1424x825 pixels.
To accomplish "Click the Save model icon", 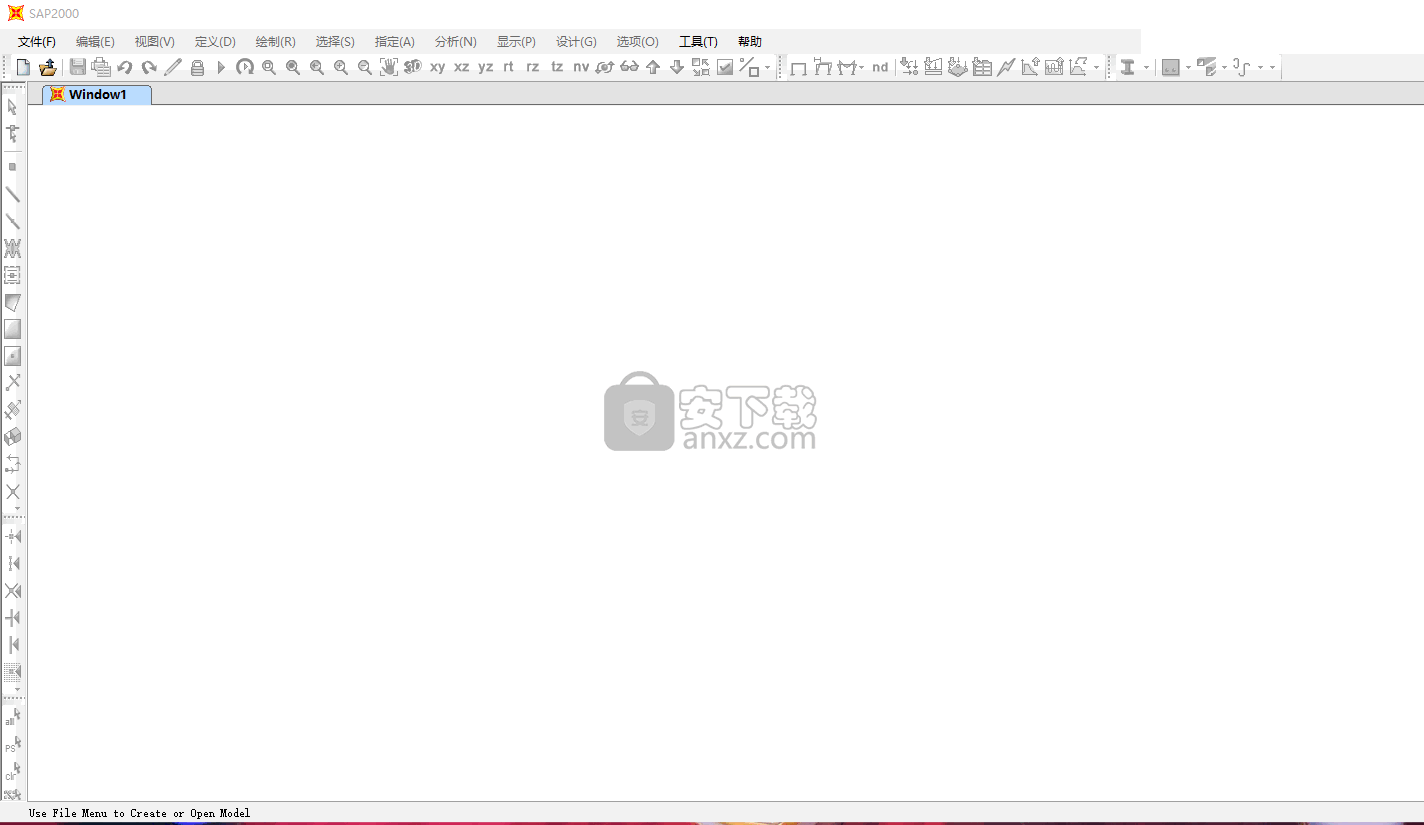I will pyautogui.click(x=78, y=67).
